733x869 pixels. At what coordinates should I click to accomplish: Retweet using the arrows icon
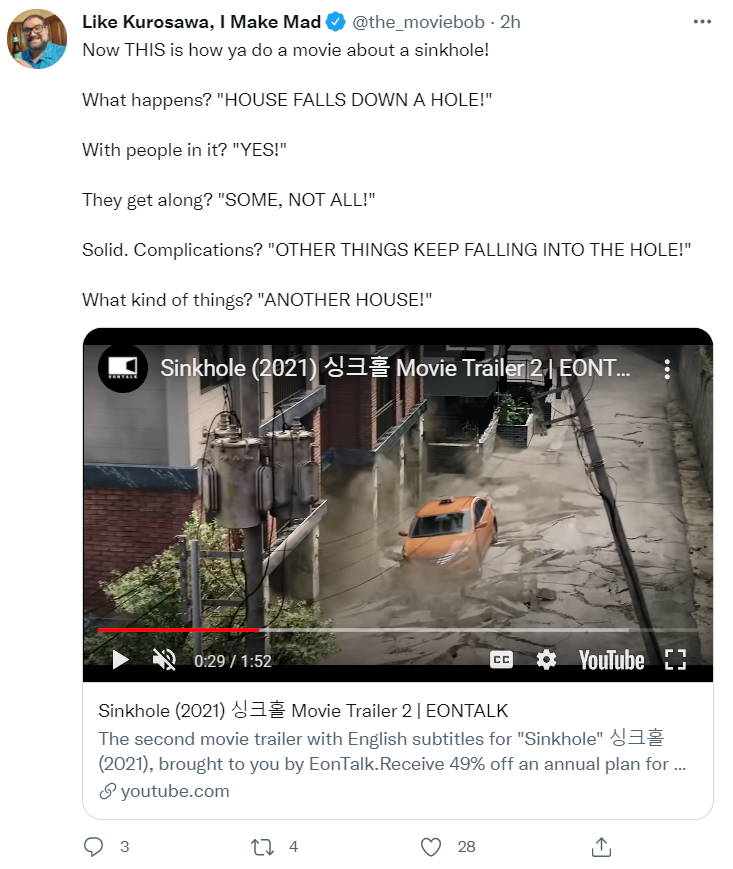[262, 846]
